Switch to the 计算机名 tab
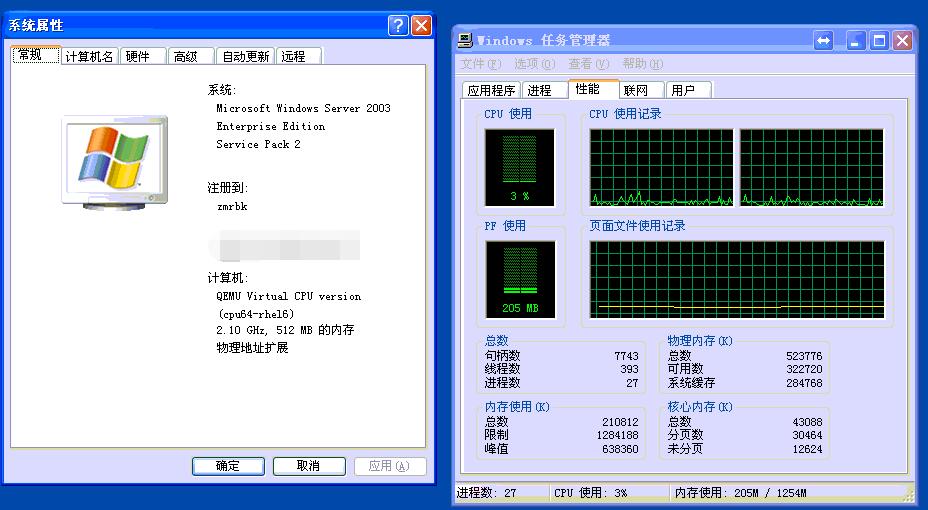 (x=90, y=56)
